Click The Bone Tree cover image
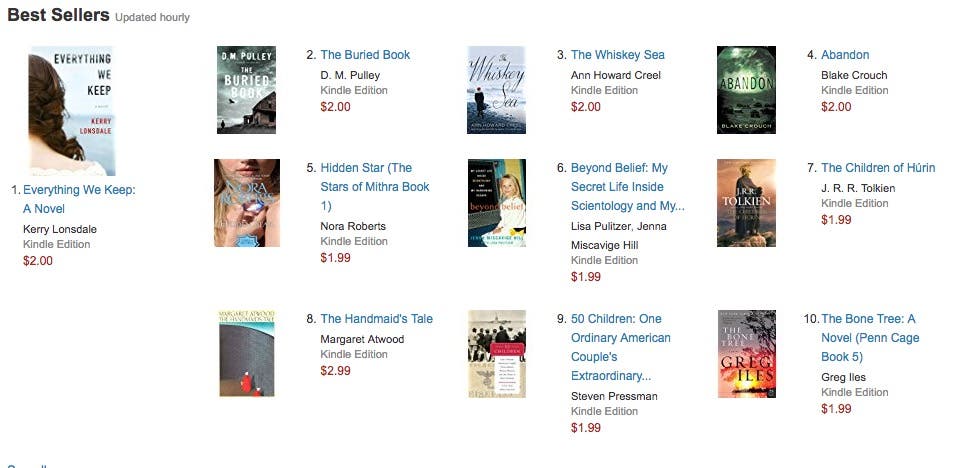Screen dimensions: 968x468 click(746, 353)
